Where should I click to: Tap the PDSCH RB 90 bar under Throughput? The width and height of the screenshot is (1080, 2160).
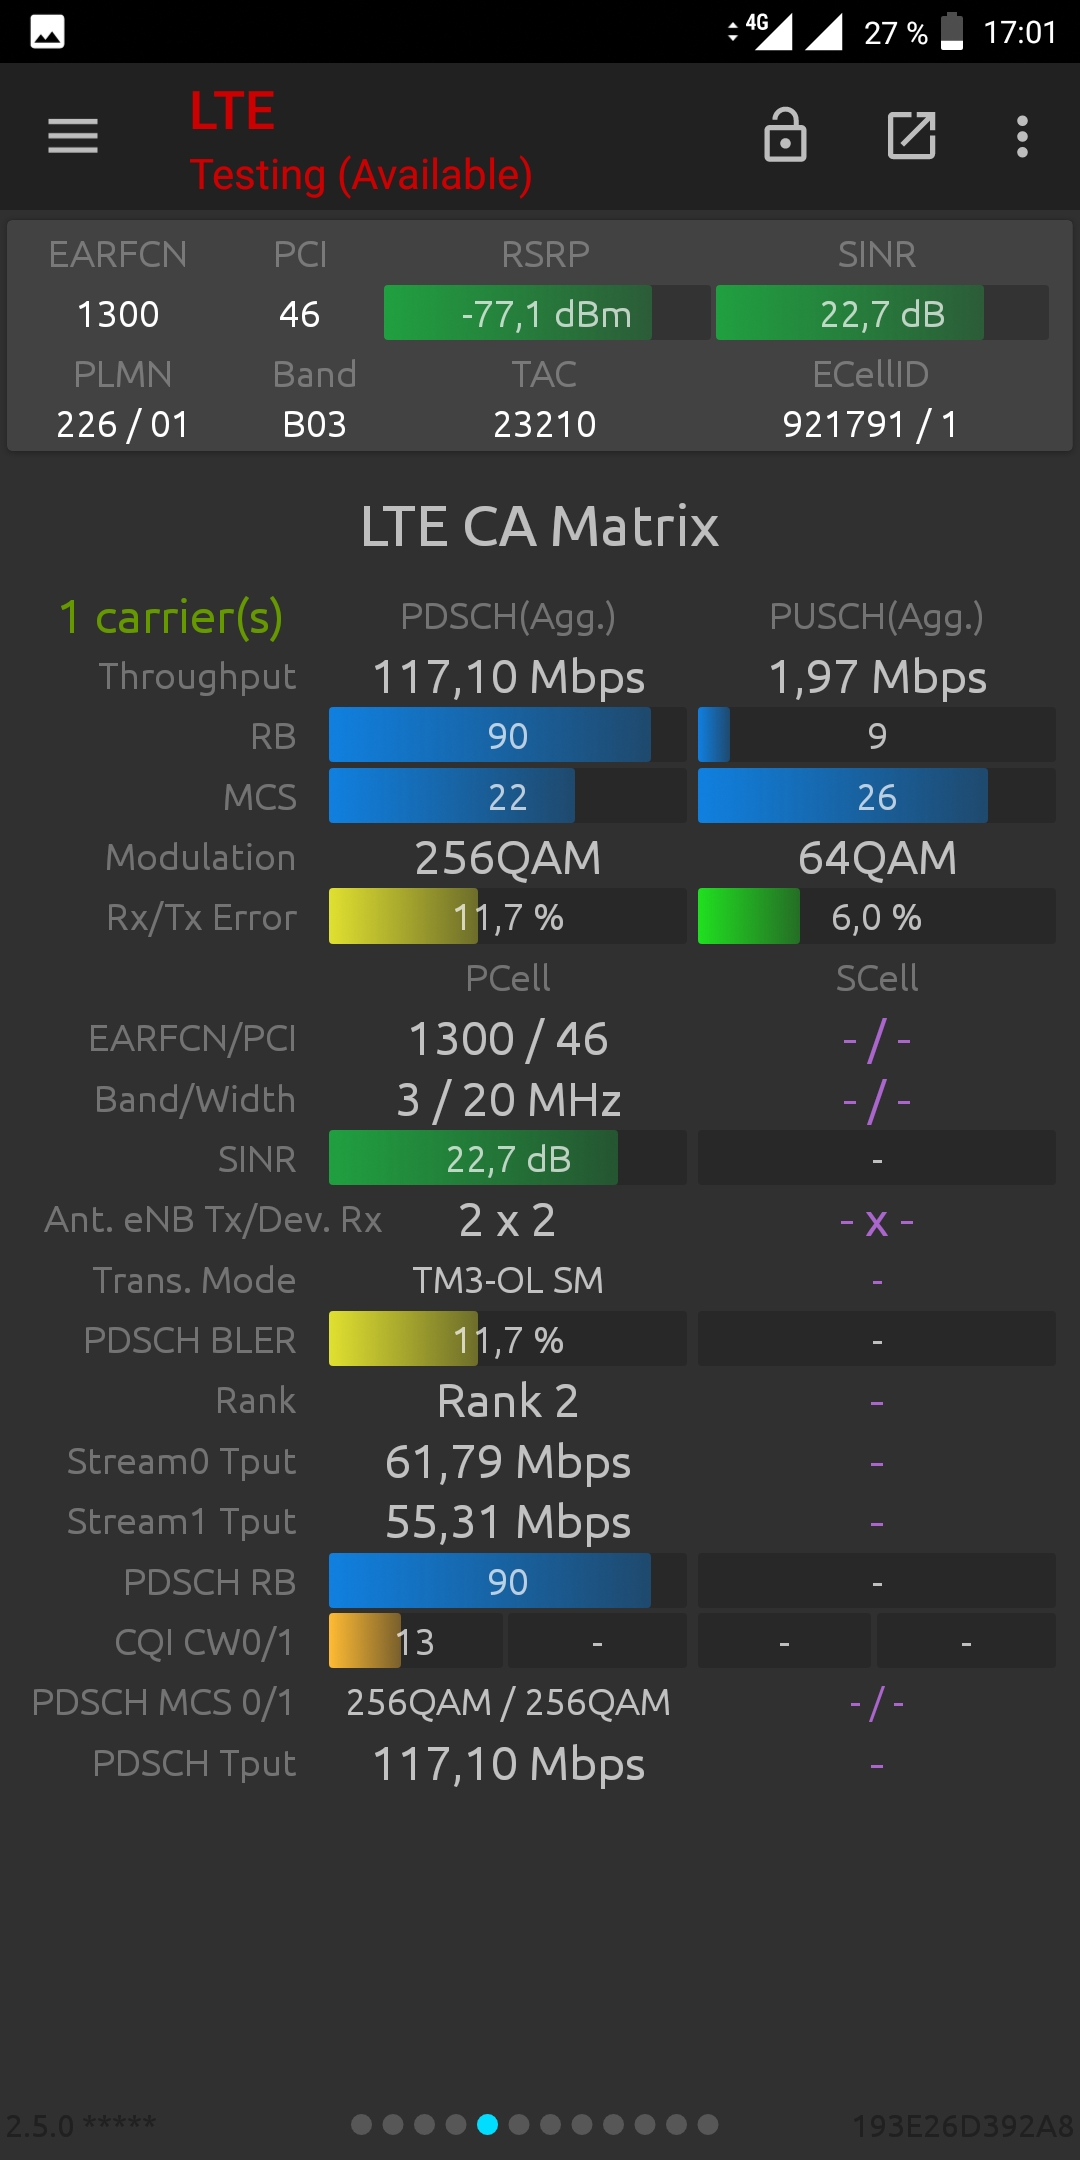coord(508,735)
